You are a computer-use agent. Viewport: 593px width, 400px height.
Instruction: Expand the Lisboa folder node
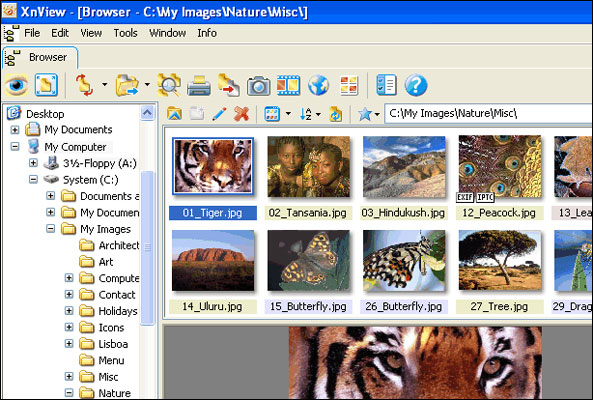(69, 344)
